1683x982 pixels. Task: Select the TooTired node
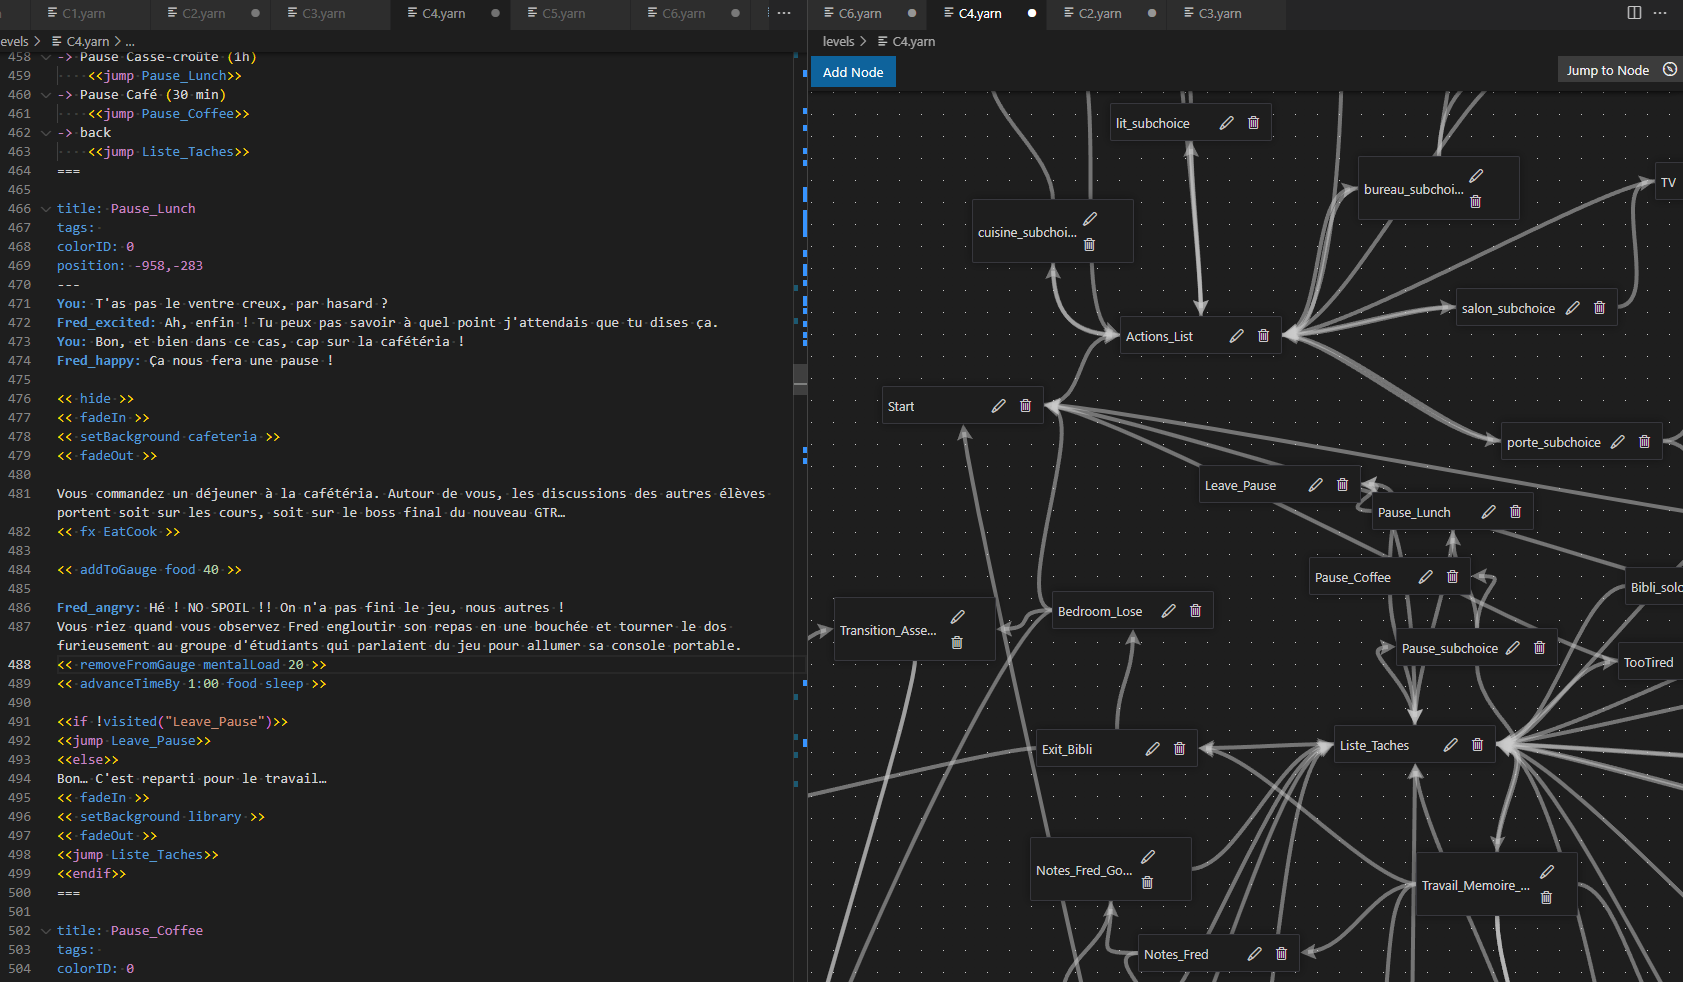point(1648,662)
